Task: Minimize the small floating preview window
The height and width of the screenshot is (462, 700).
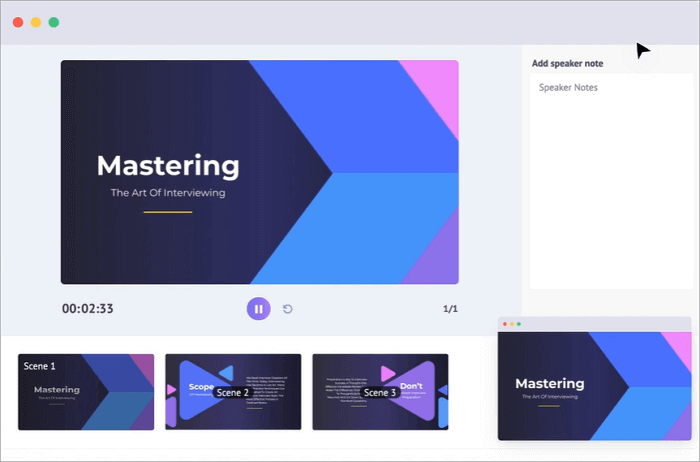Action: 514,324
